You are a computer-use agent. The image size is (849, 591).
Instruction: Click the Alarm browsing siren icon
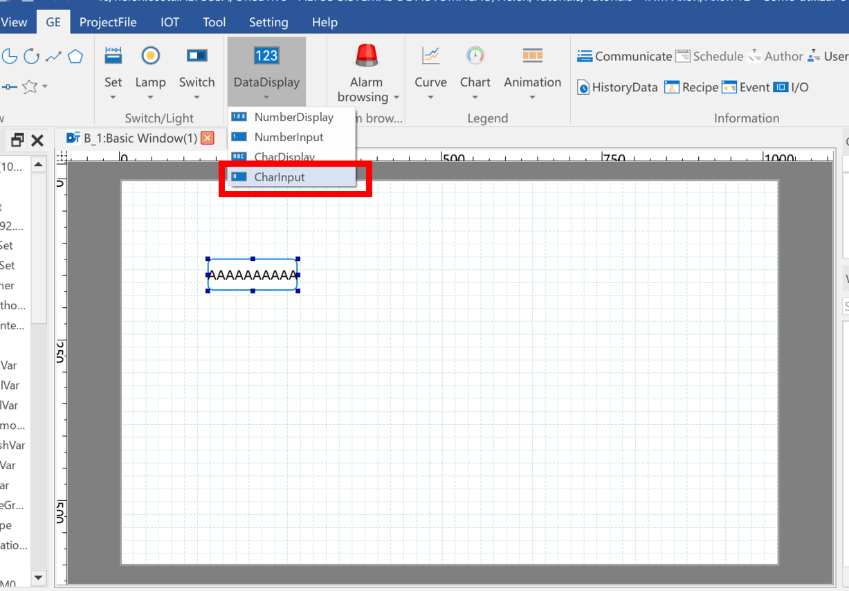[367, 55]
